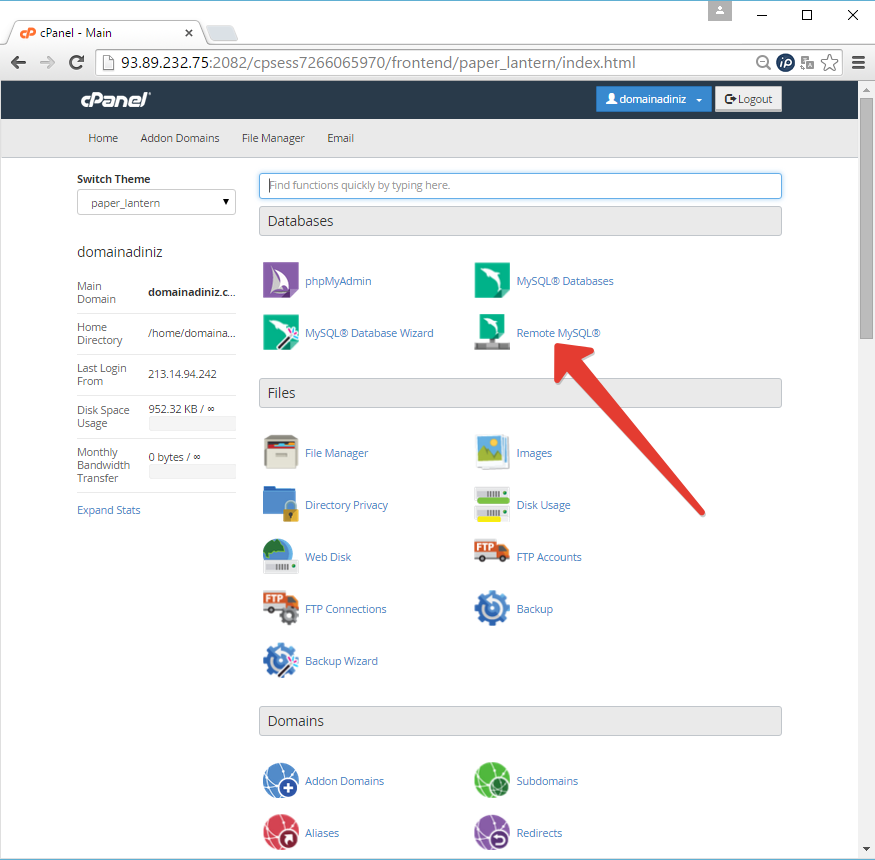Collapse the Databases section header
The image size is (875, 860).
coord(520,221)
